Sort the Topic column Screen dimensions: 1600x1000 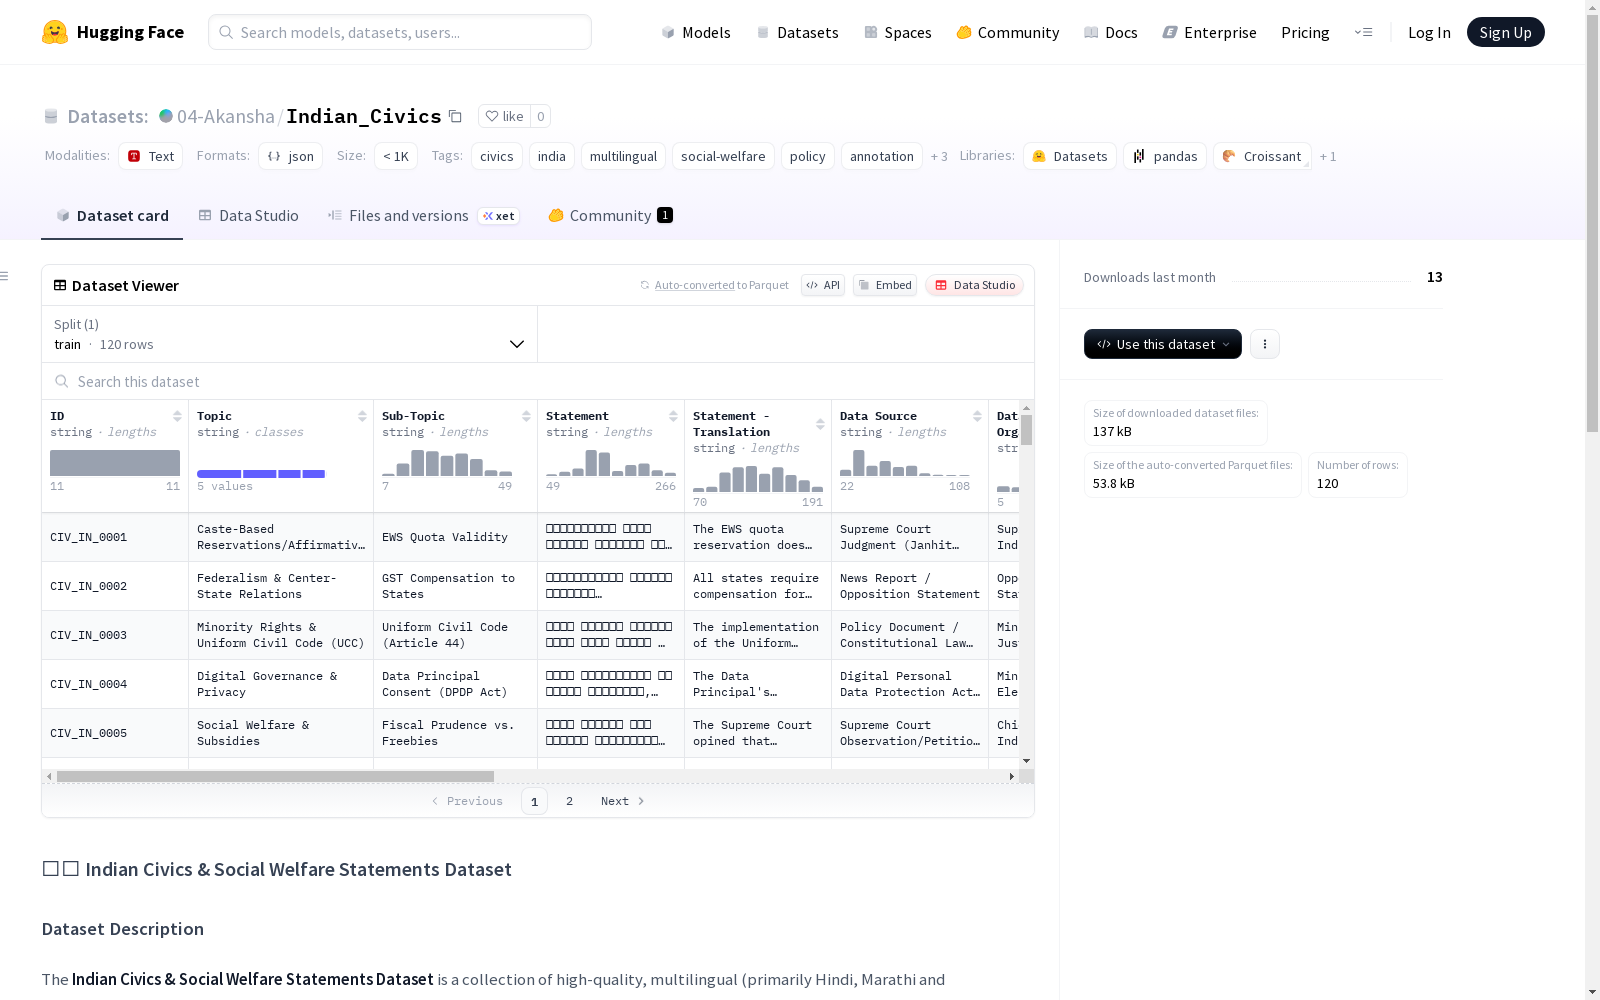tap(362, 416)
